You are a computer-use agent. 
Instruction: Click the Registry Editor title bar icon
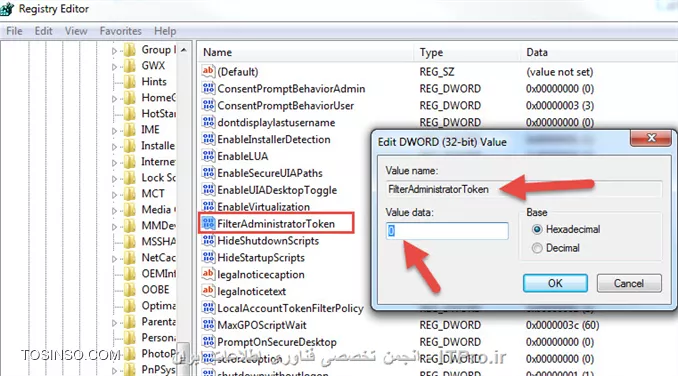(x=7, y=9)
